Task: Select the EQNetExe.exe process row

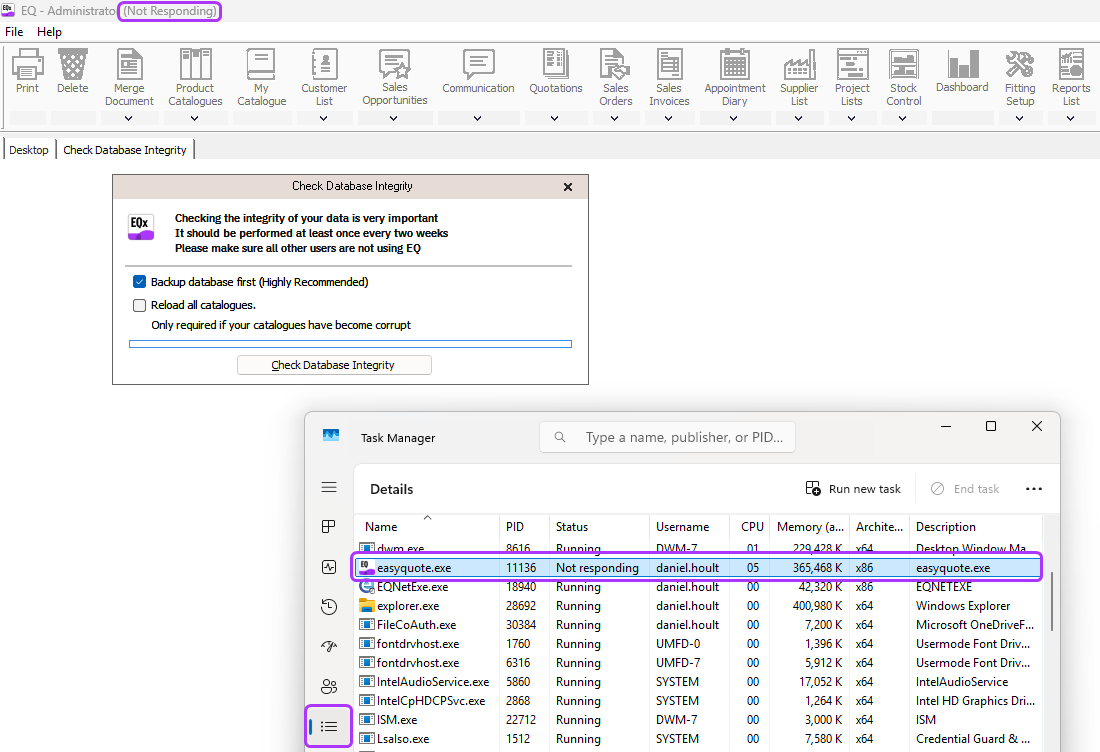Action: (697, 586)
